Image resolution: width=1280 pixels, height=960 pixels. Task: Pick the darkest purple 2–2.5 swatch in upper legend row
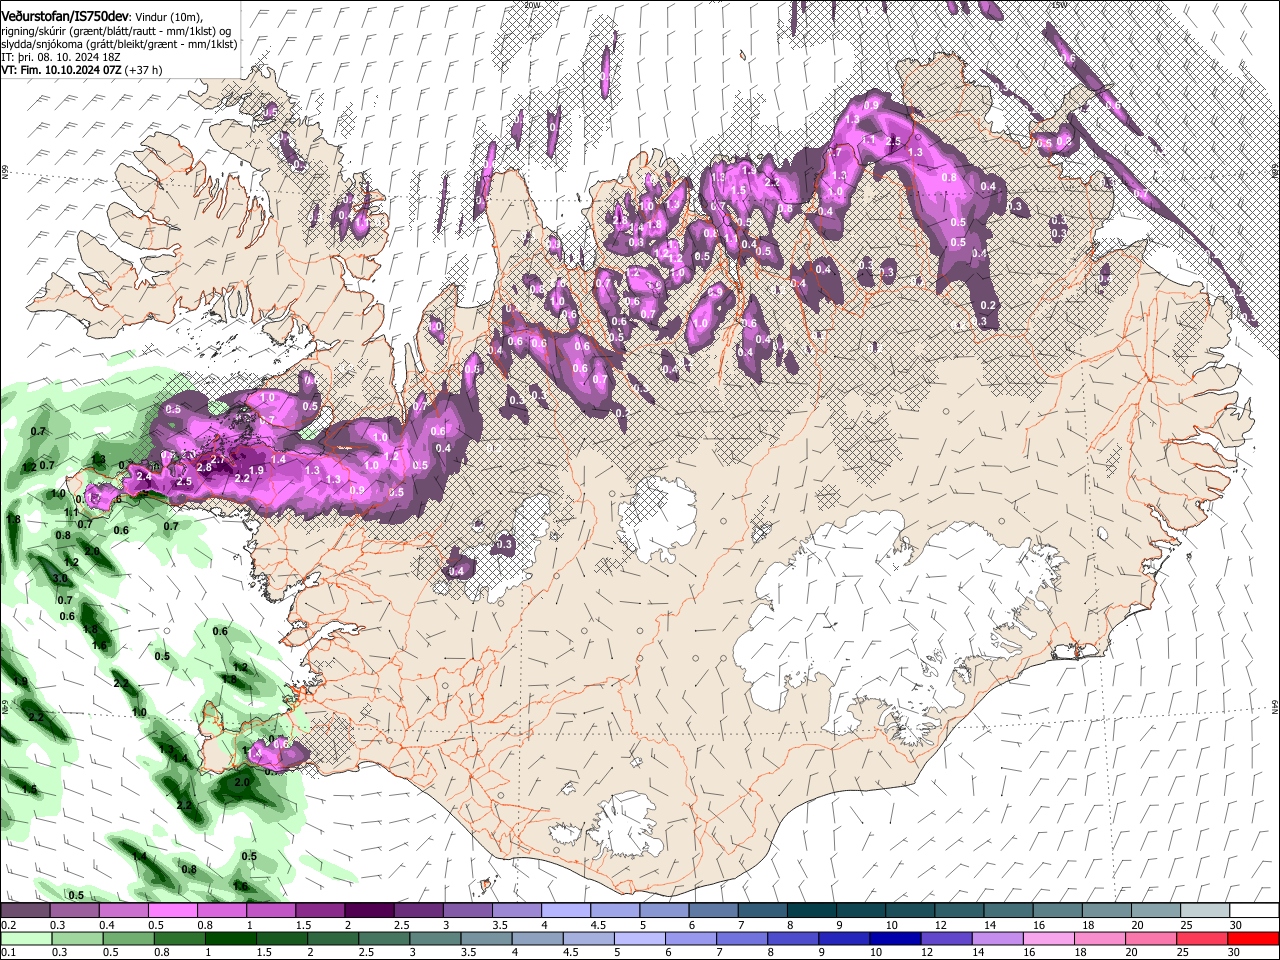tap(369, 911)
